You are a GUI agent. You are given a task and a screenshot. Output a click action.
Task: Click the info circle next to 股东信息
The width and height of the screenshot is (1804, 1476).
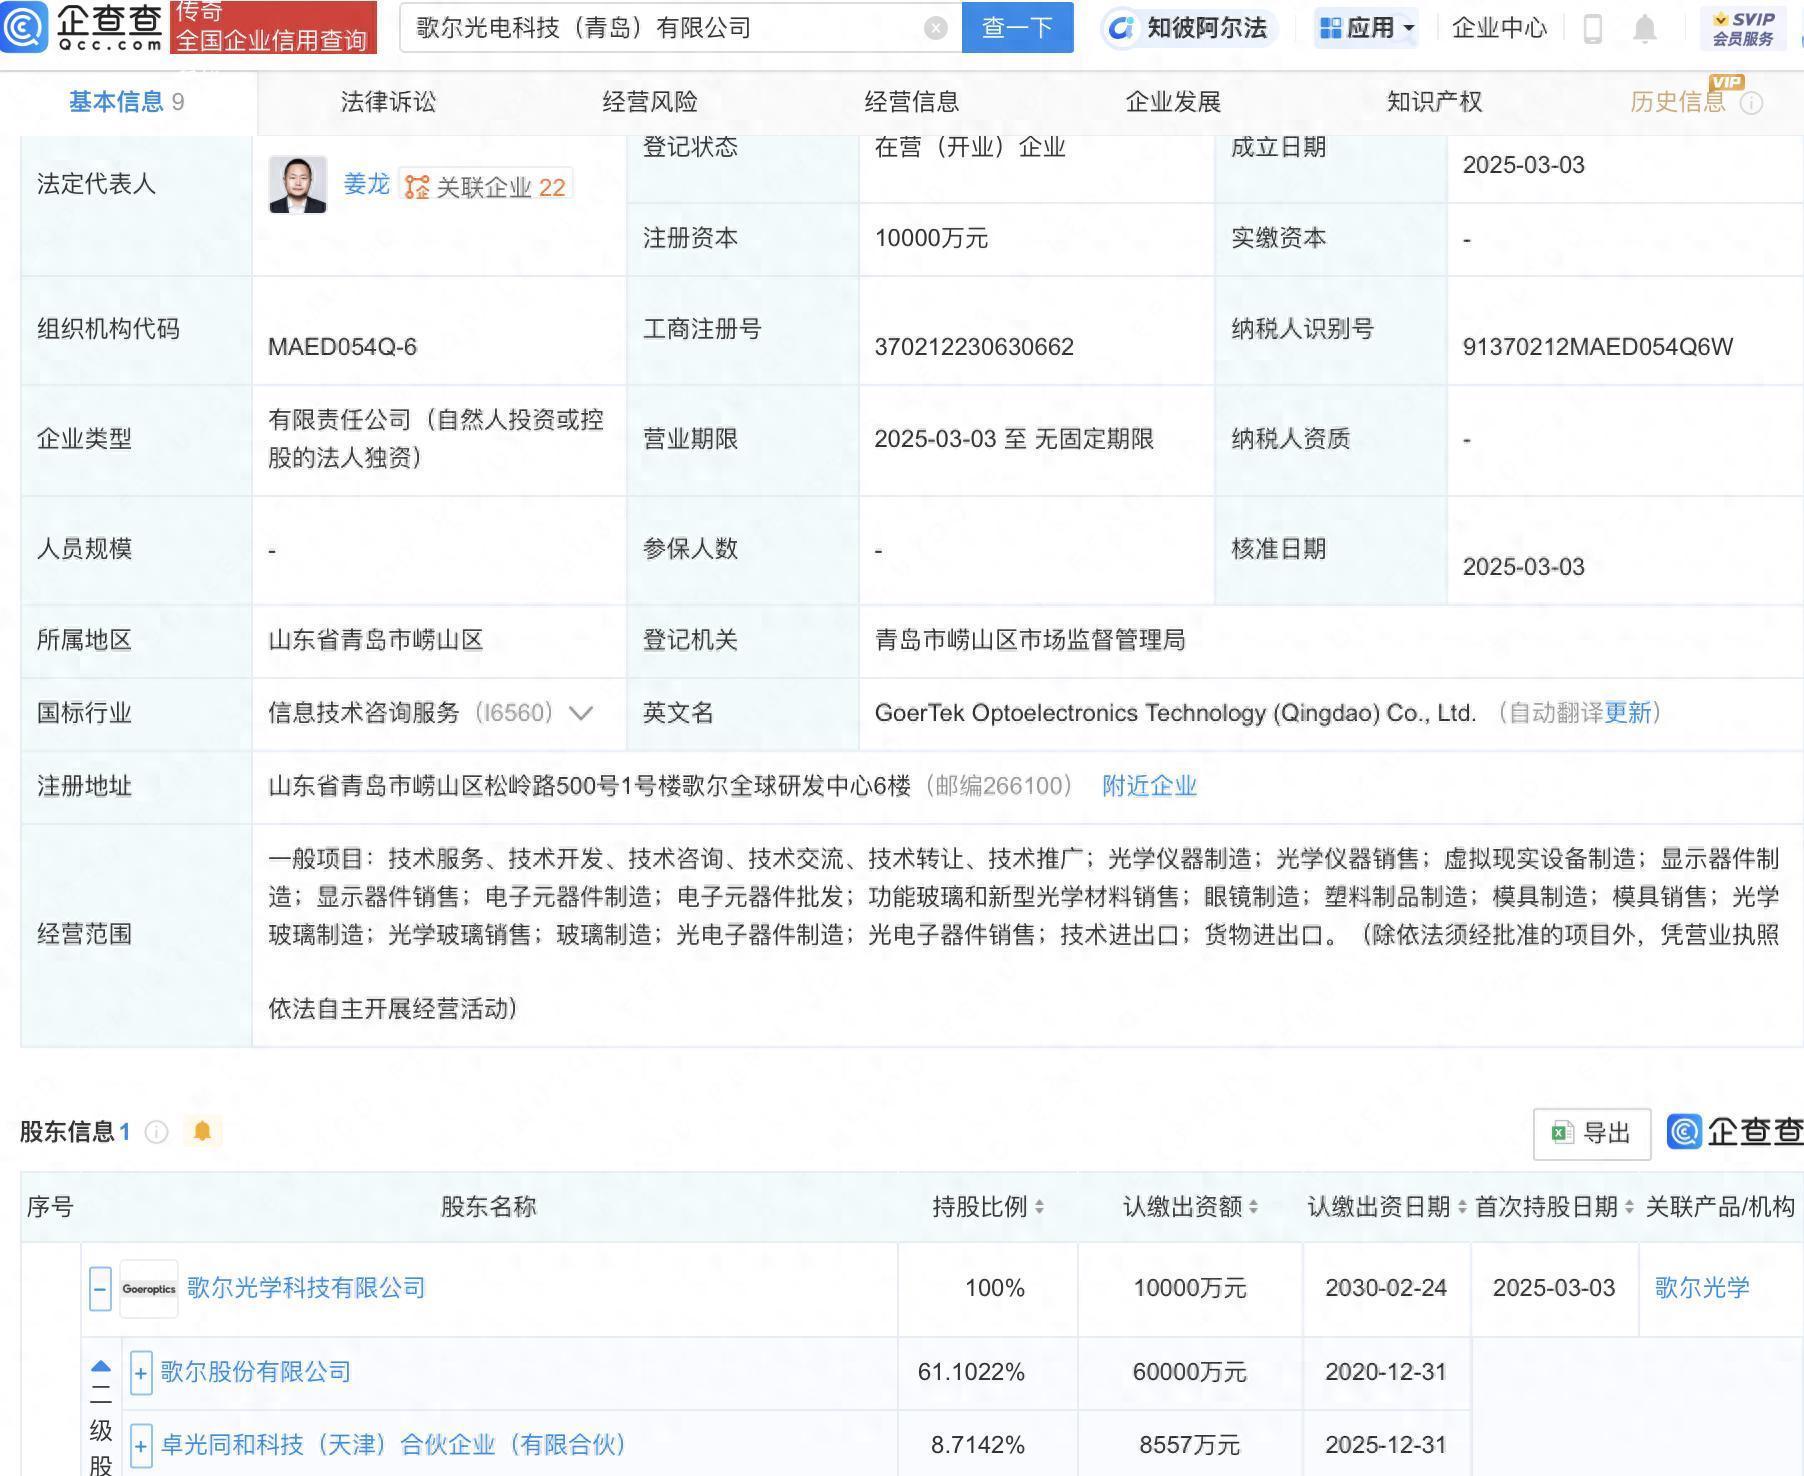coord(155,1133)
